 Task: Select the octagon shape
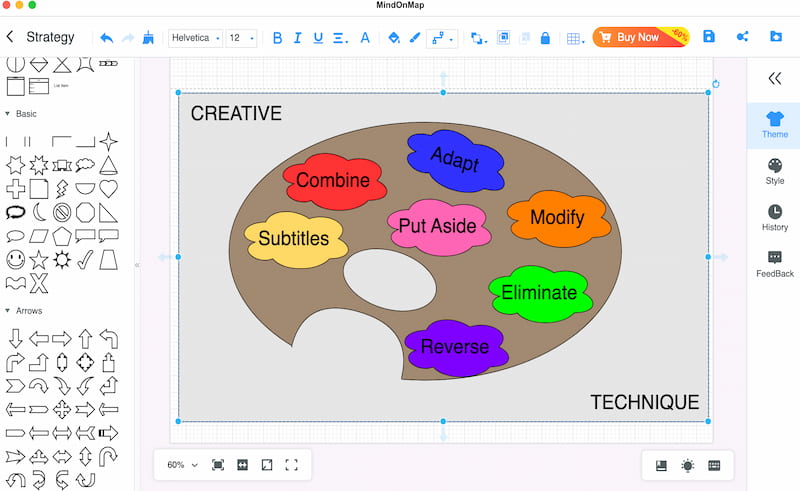(x=85, y=212)
